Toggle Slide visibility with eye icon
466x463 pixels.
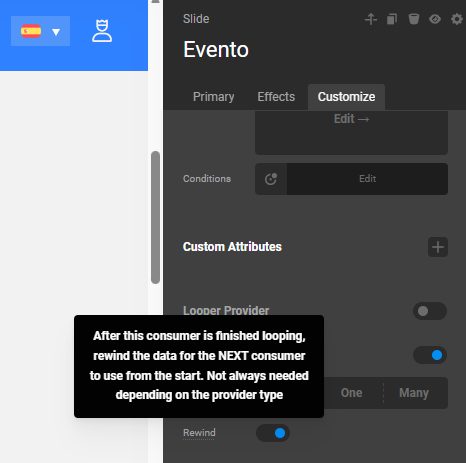pyautogui.click(x=435, y=19)
